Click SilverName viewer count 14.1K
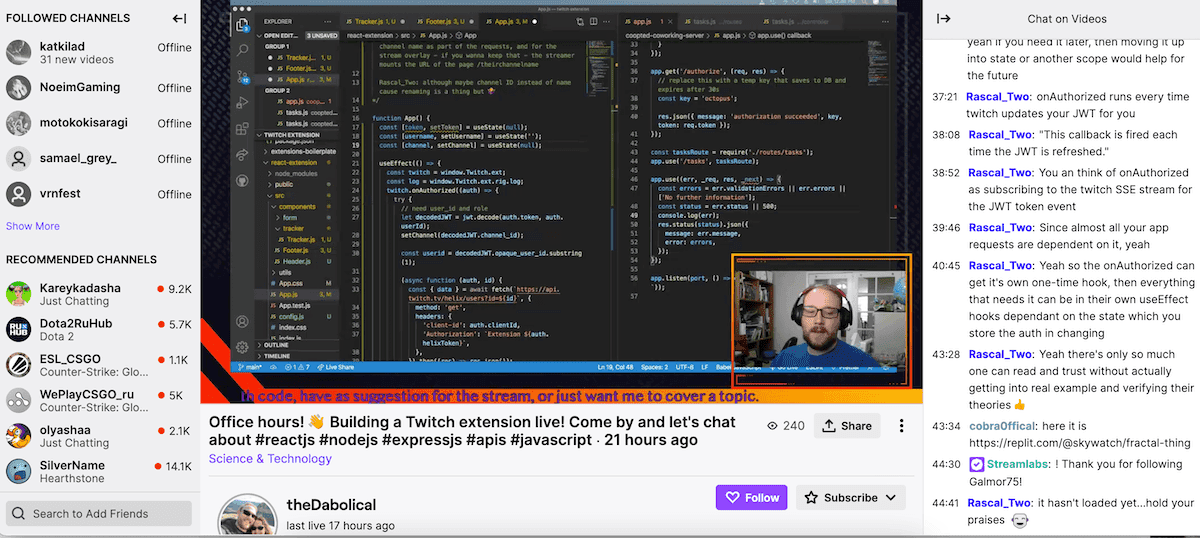This screenshot has height=538, width=1200. (x=179, y=466)
